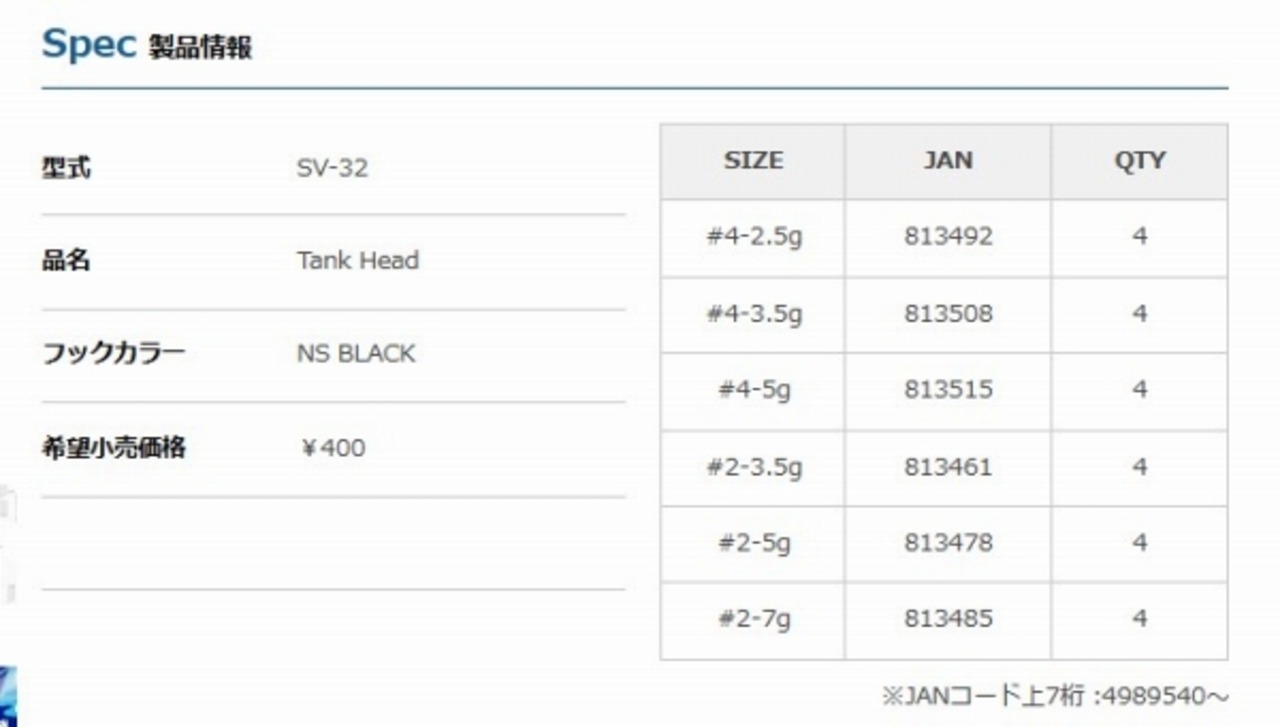Click the NS BLACK hook color value
1280x727 pixels.
tap(355, 354)
